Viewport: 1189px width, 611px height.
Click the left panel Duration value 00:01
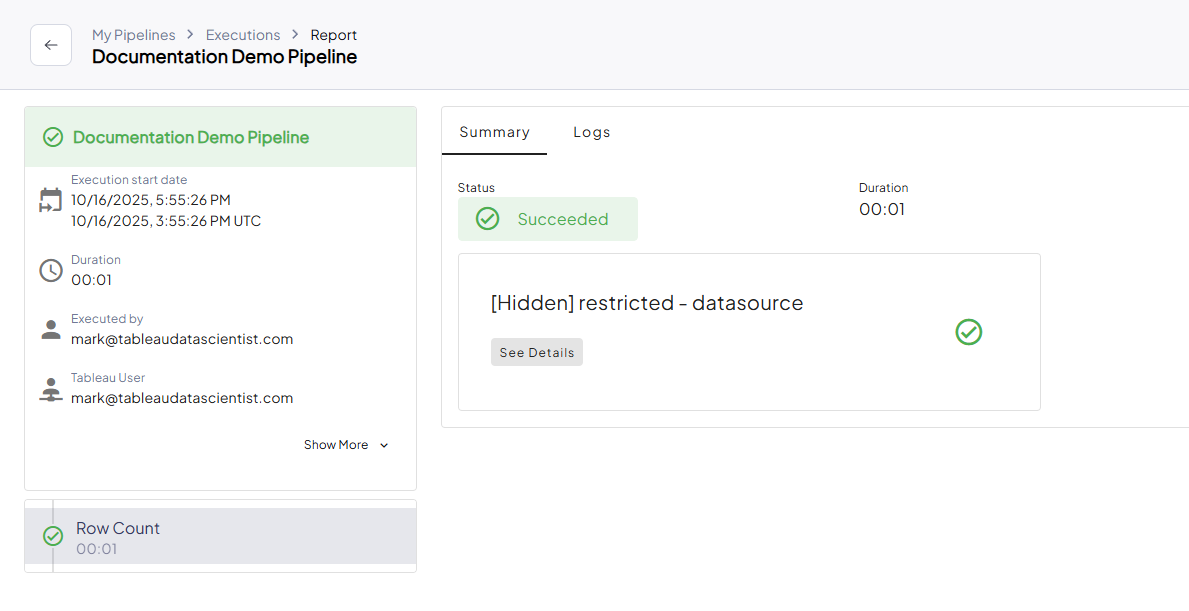[91, 280]
